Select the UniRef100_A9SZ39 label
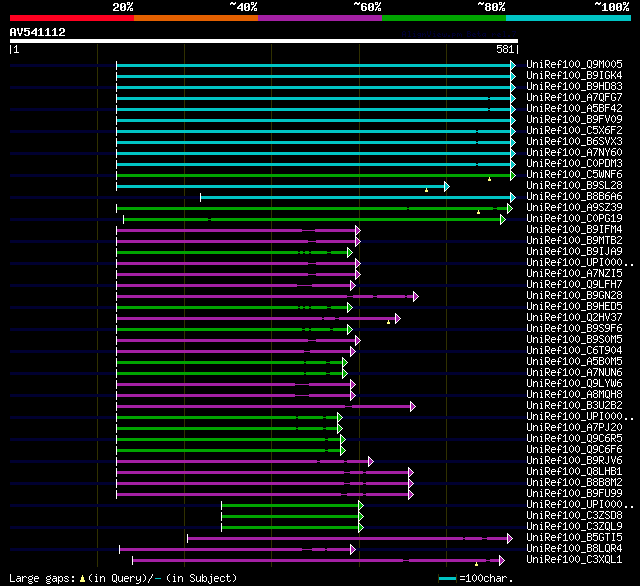Screen dimensions: 640x586 [x=574, y=208]
